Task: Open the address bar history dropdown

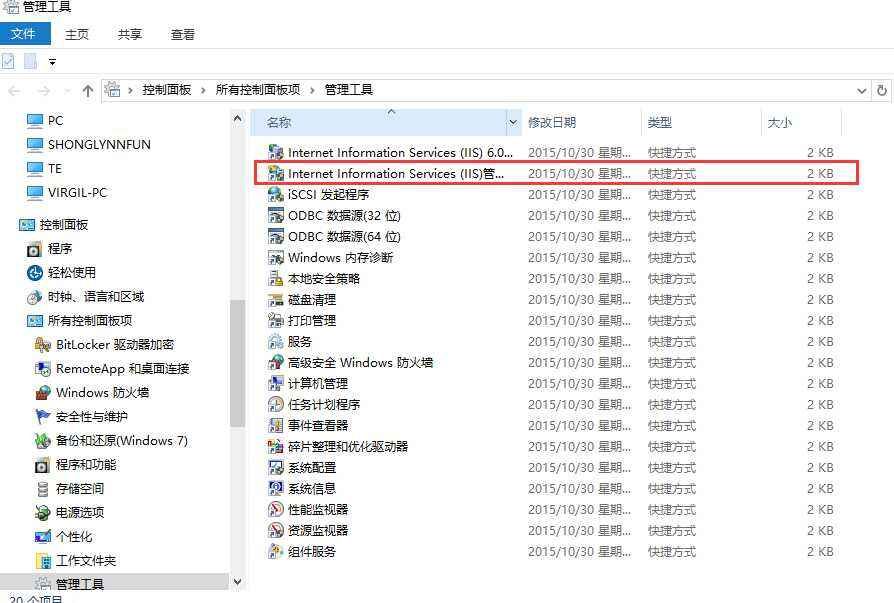Action: point(862,91)
